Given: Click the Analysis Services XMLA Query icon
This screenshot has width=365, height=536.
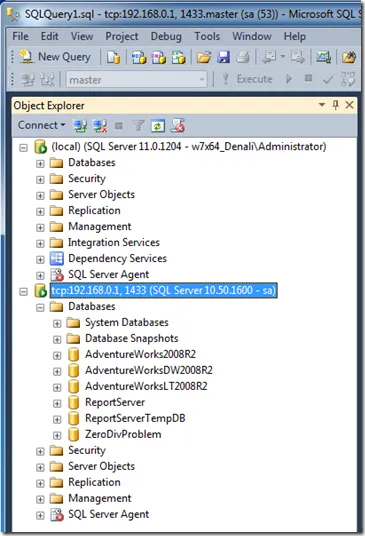Looking at the screenshot, I should 178,57.
